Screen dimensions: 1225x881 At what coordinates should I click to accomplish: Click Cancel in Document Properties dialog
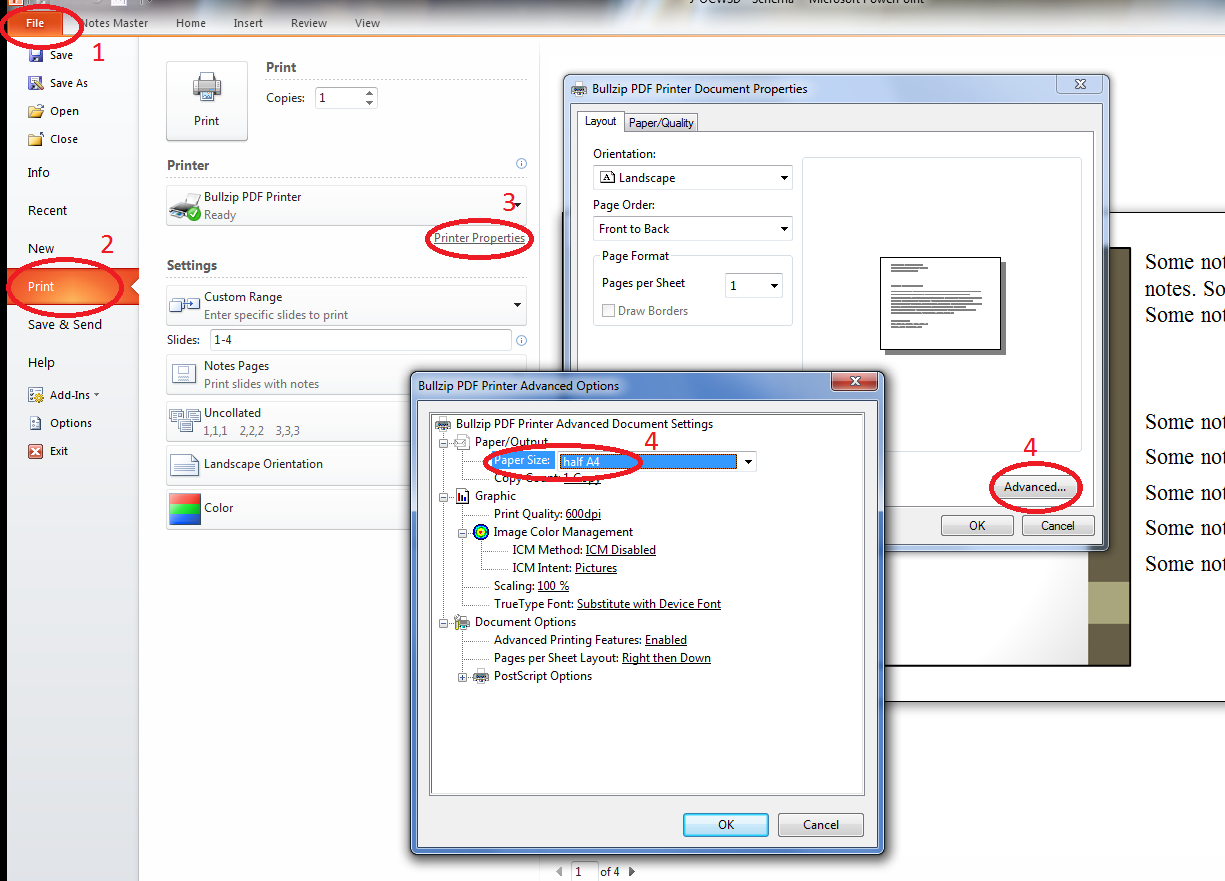coord(1058,525)
